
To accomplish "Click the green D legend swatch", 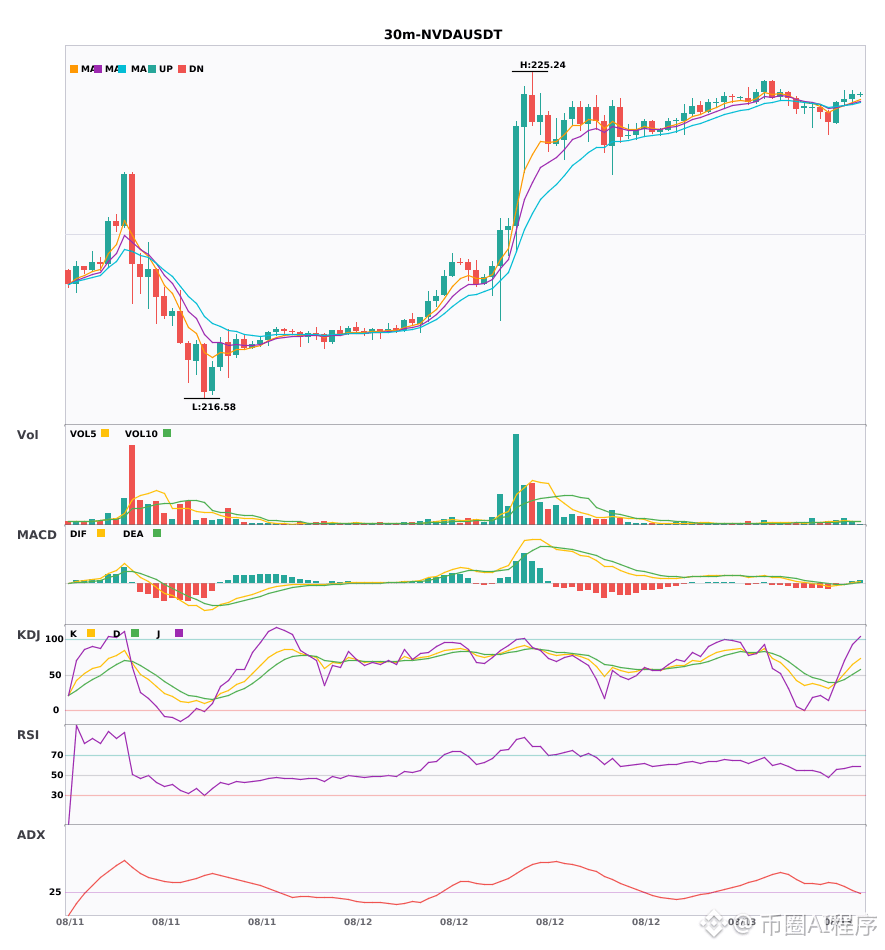I will tap(135, 633).
